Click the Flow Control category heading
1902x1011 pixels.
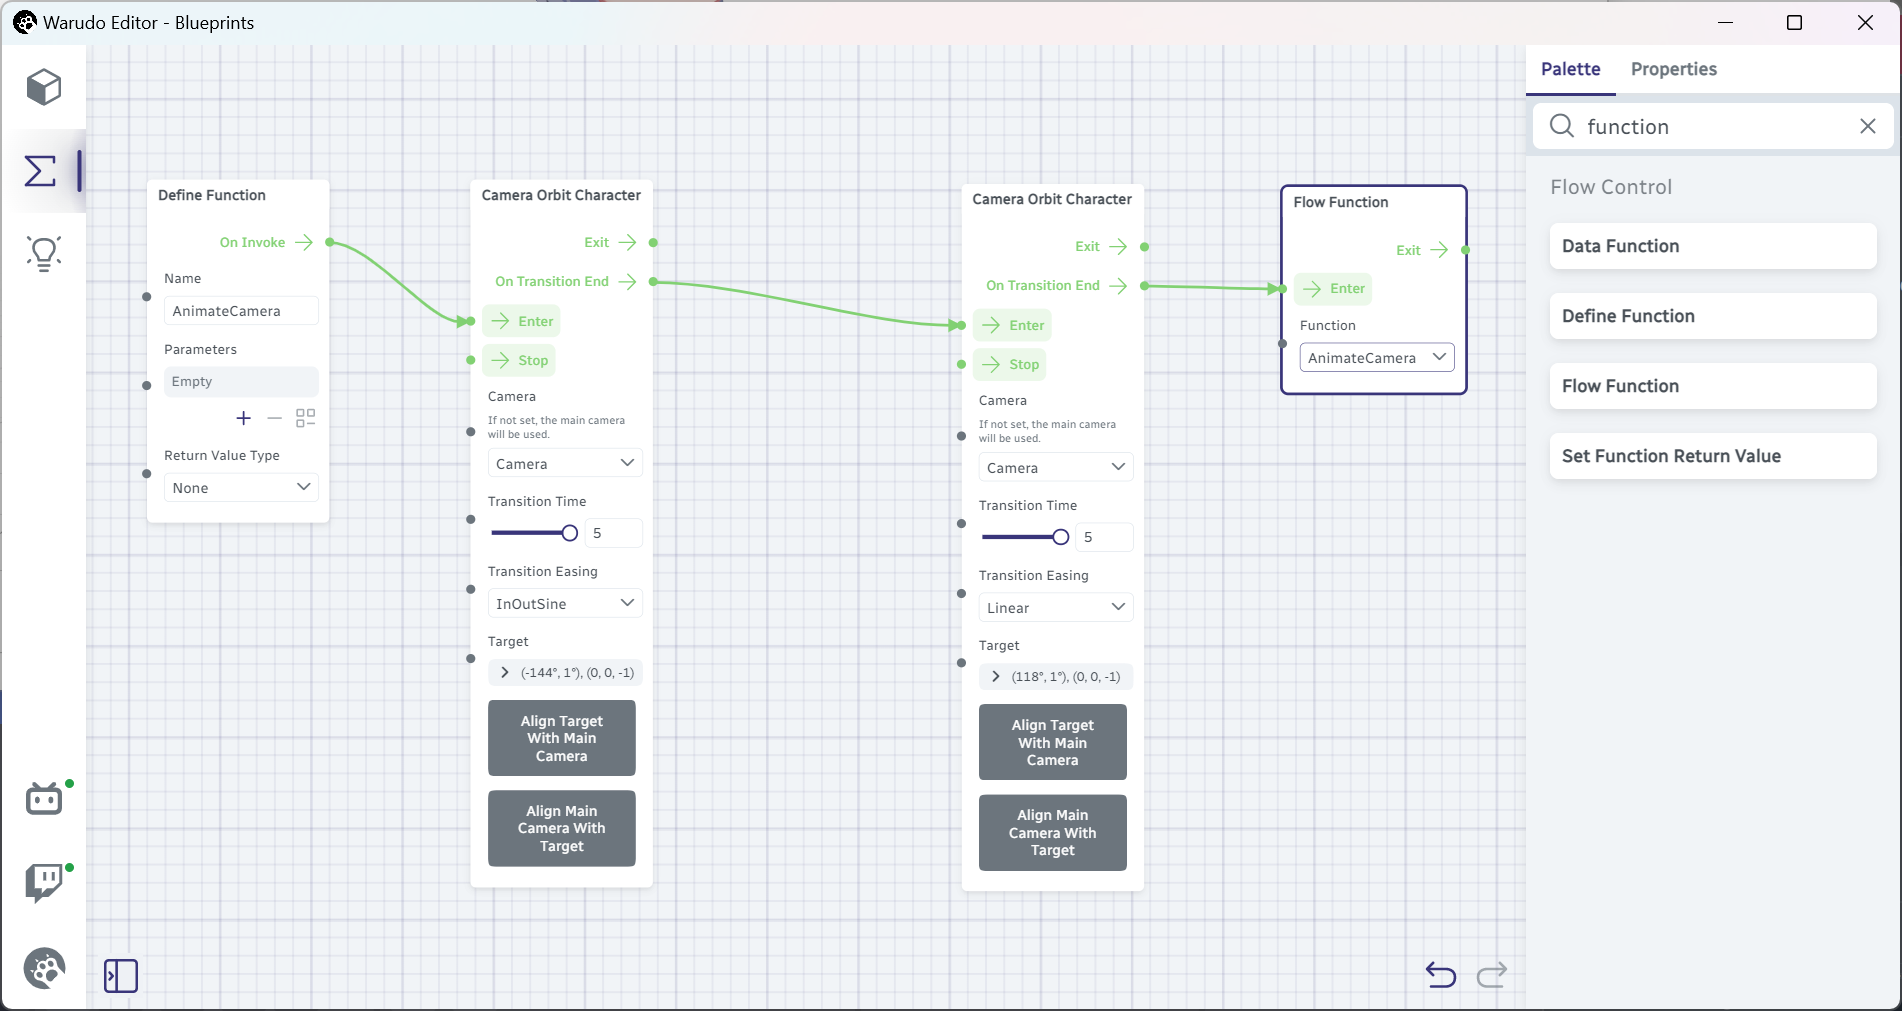1611,187
